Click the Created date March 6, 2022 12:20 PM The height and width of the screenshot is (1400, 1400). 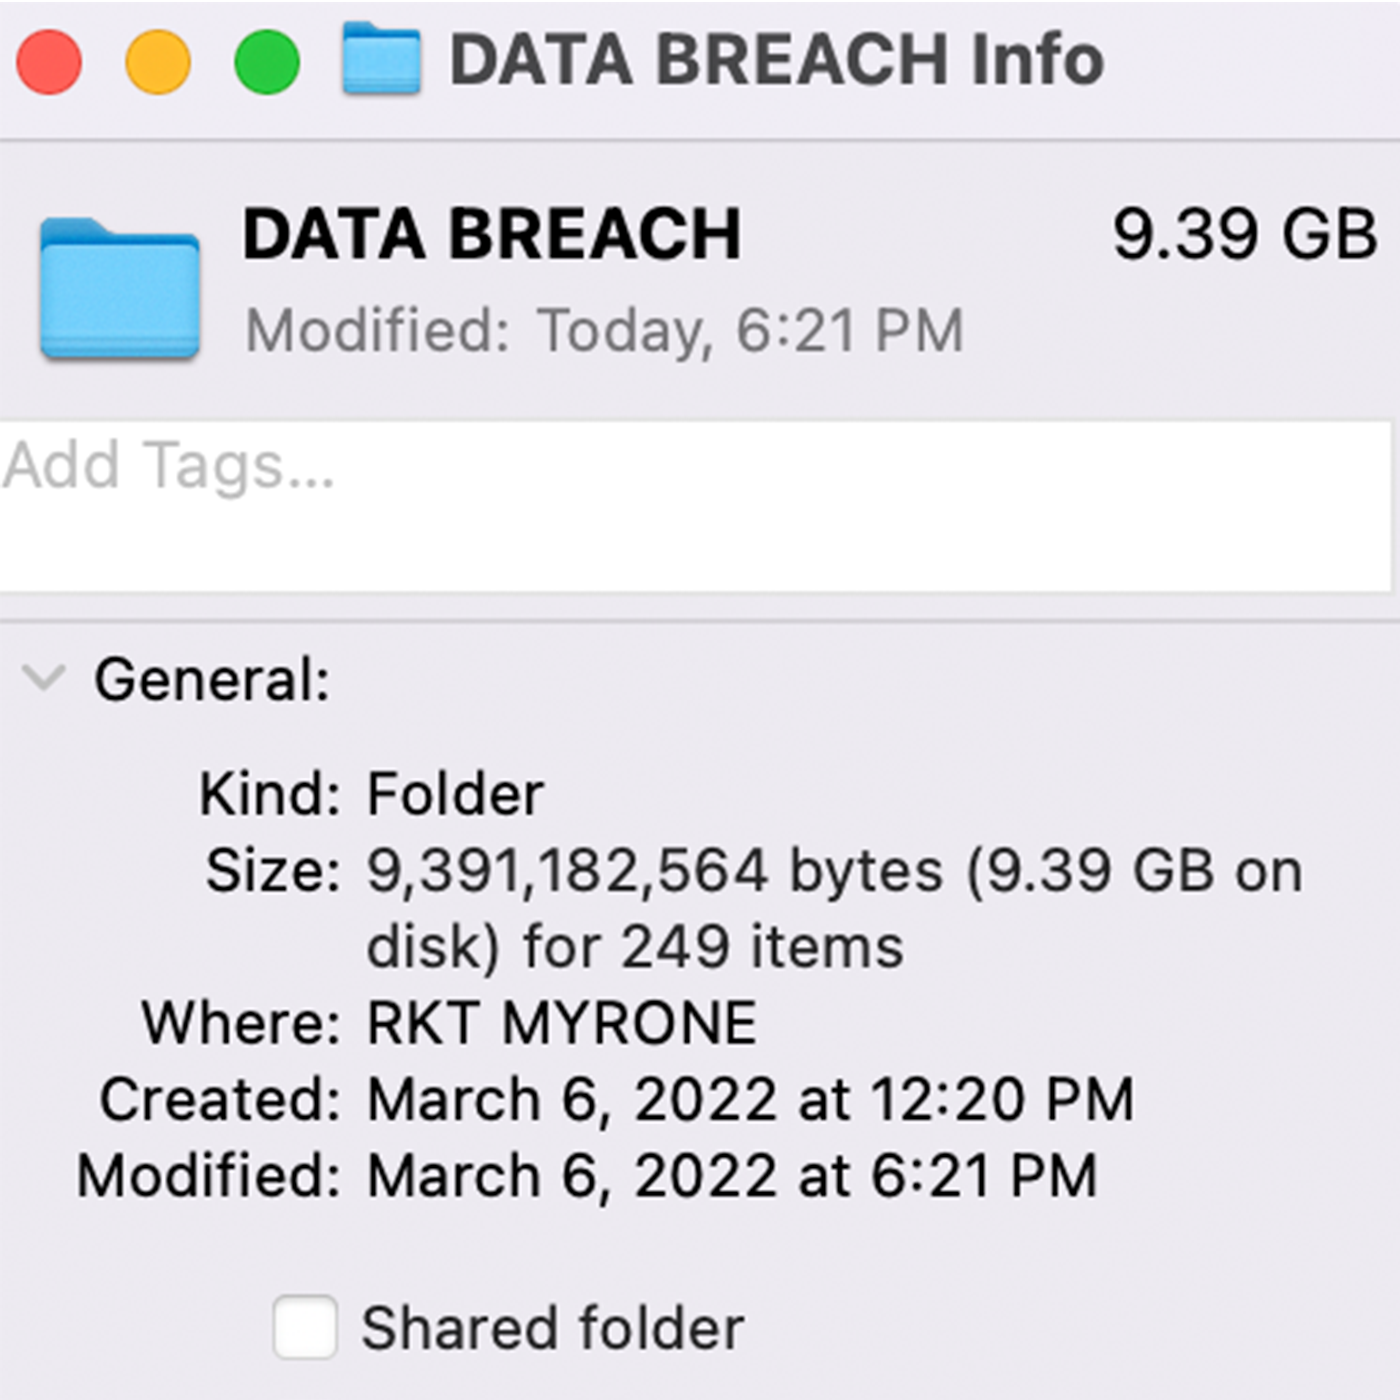[x=751, y=1100]
